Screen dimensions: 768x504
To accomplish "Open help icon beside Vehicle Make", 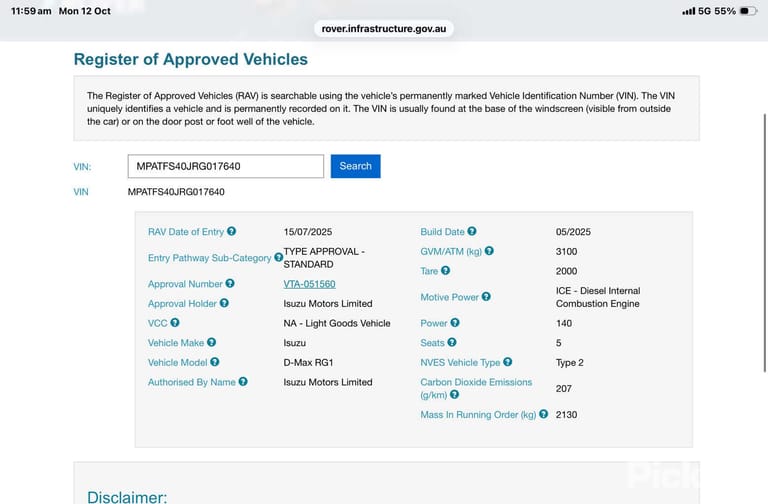I will (211, 342).
